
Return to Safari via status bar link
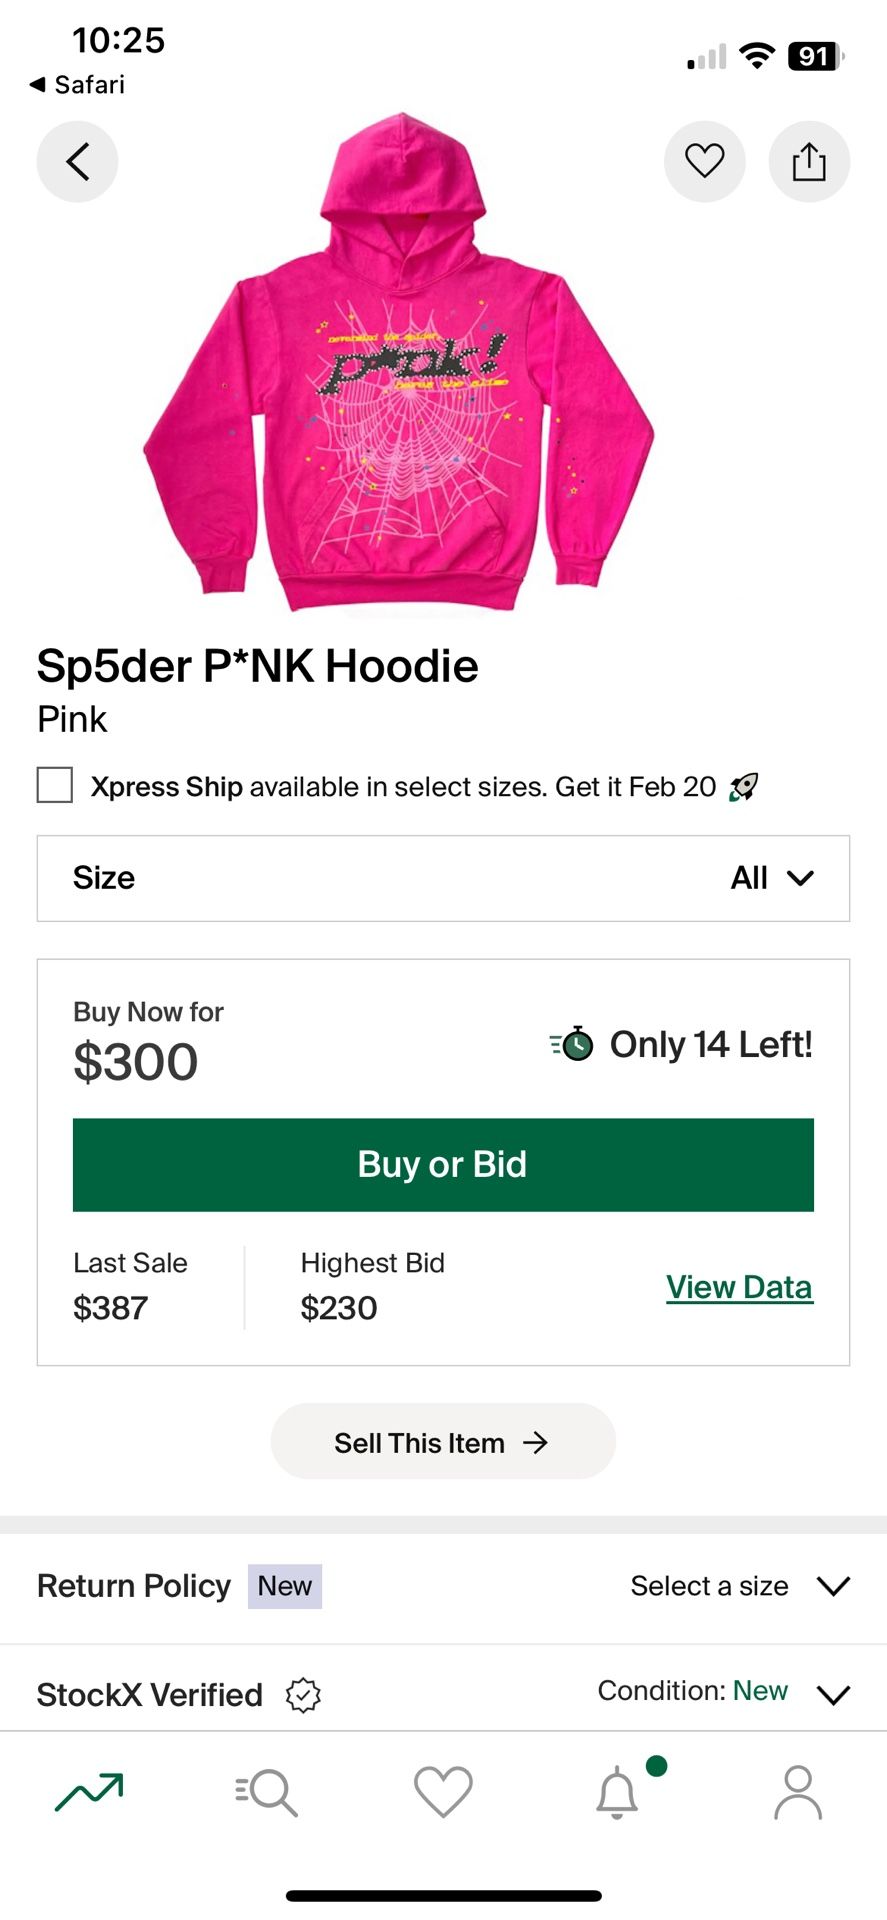point(78,85)
